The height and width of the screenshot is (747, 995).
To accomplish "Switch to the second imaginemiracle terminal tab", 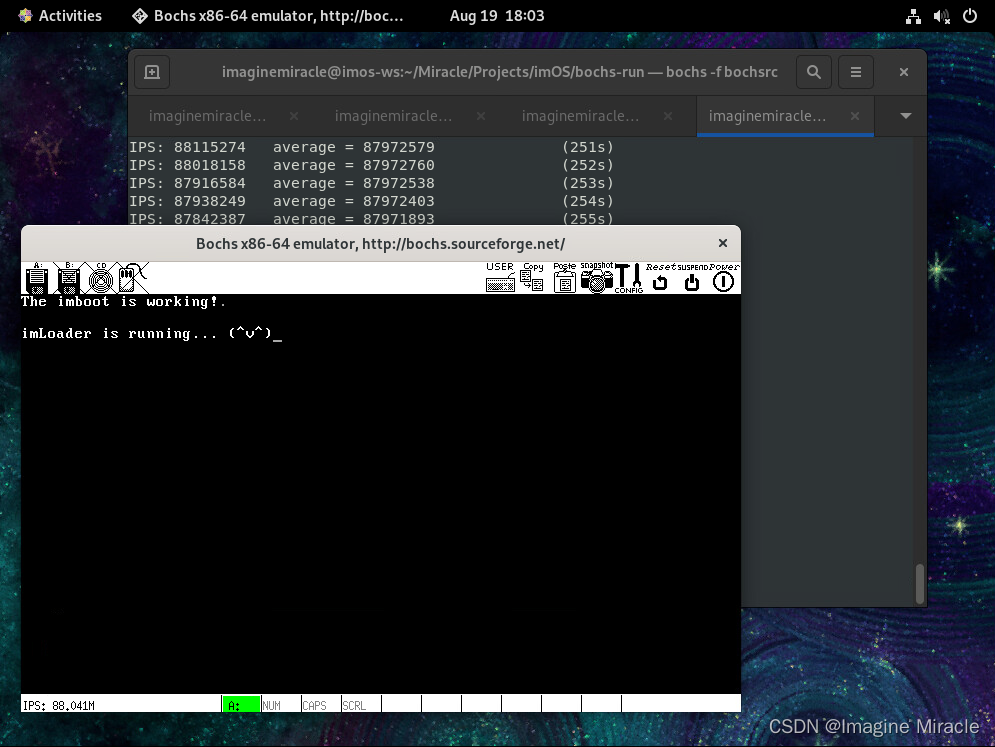I will (393, 116).
